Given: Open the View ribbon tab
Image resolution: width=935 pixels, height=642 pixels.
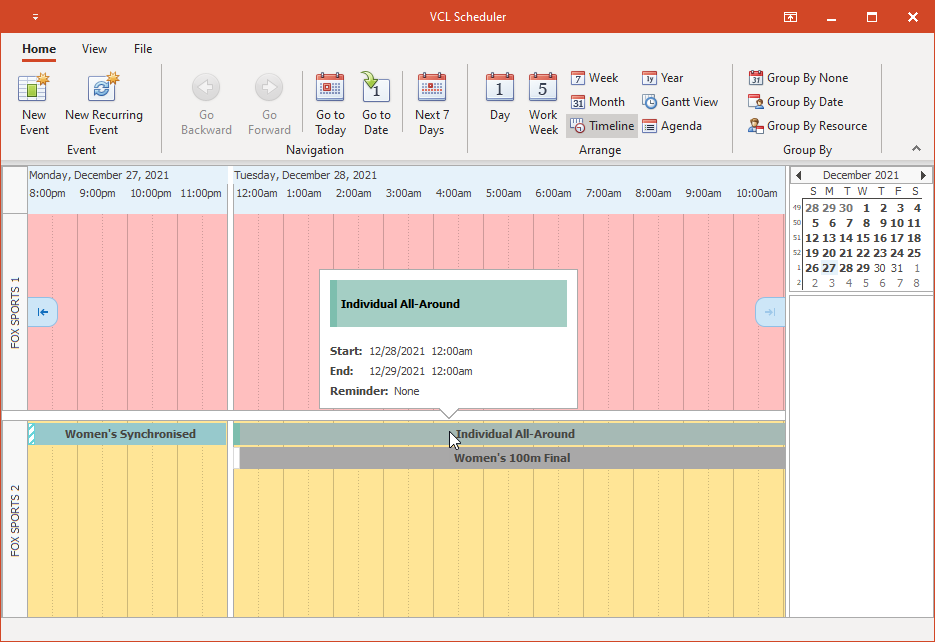Looking at the screenshot, I should coord(94,48).
